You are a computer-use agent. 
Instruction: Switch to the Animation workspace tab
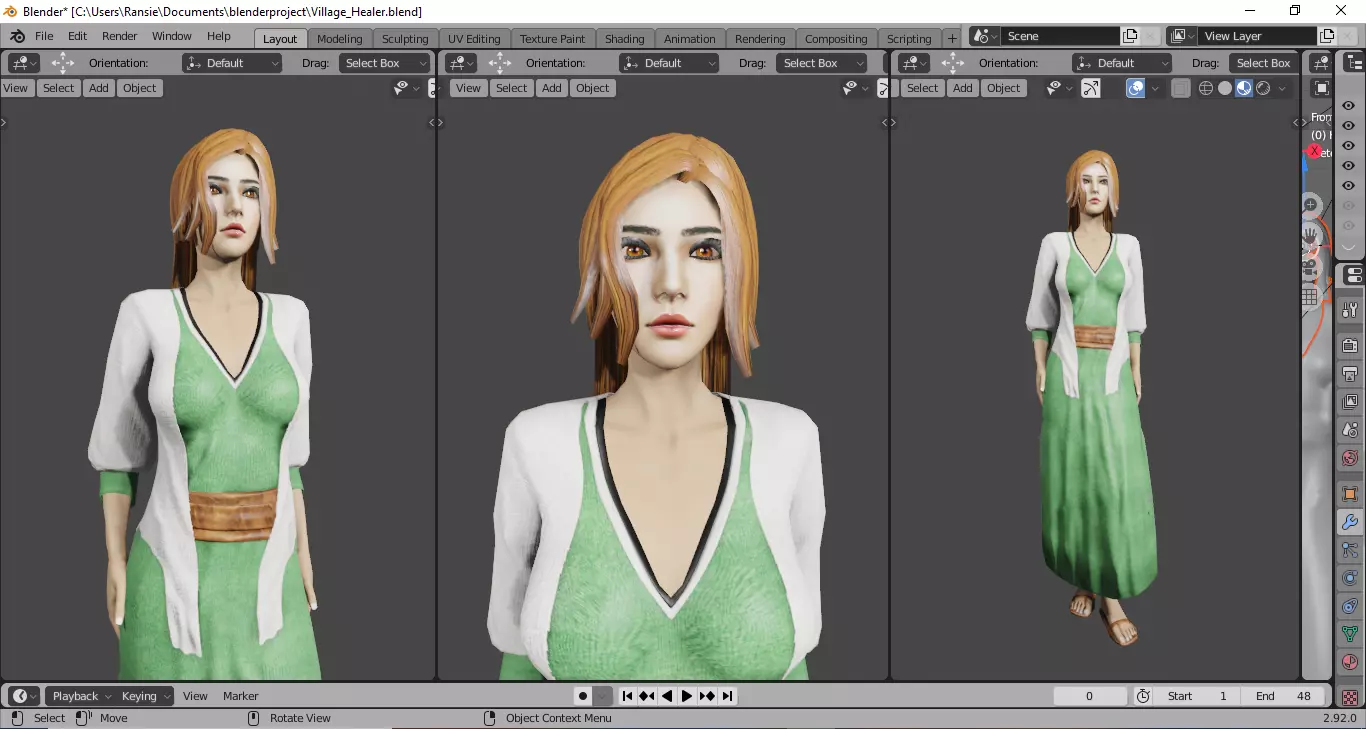[x=690, y=39]
